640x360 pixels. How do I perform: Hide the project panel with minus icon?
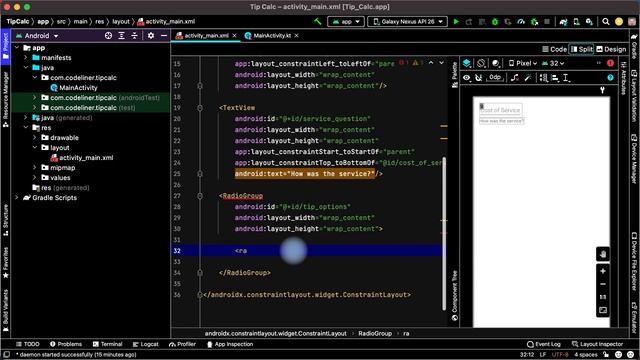click(164, 36)
